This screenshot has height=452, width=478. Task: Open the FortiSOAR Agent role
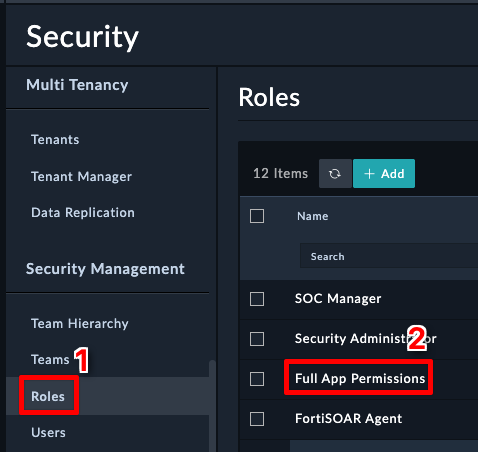click(x=348, y=419)
